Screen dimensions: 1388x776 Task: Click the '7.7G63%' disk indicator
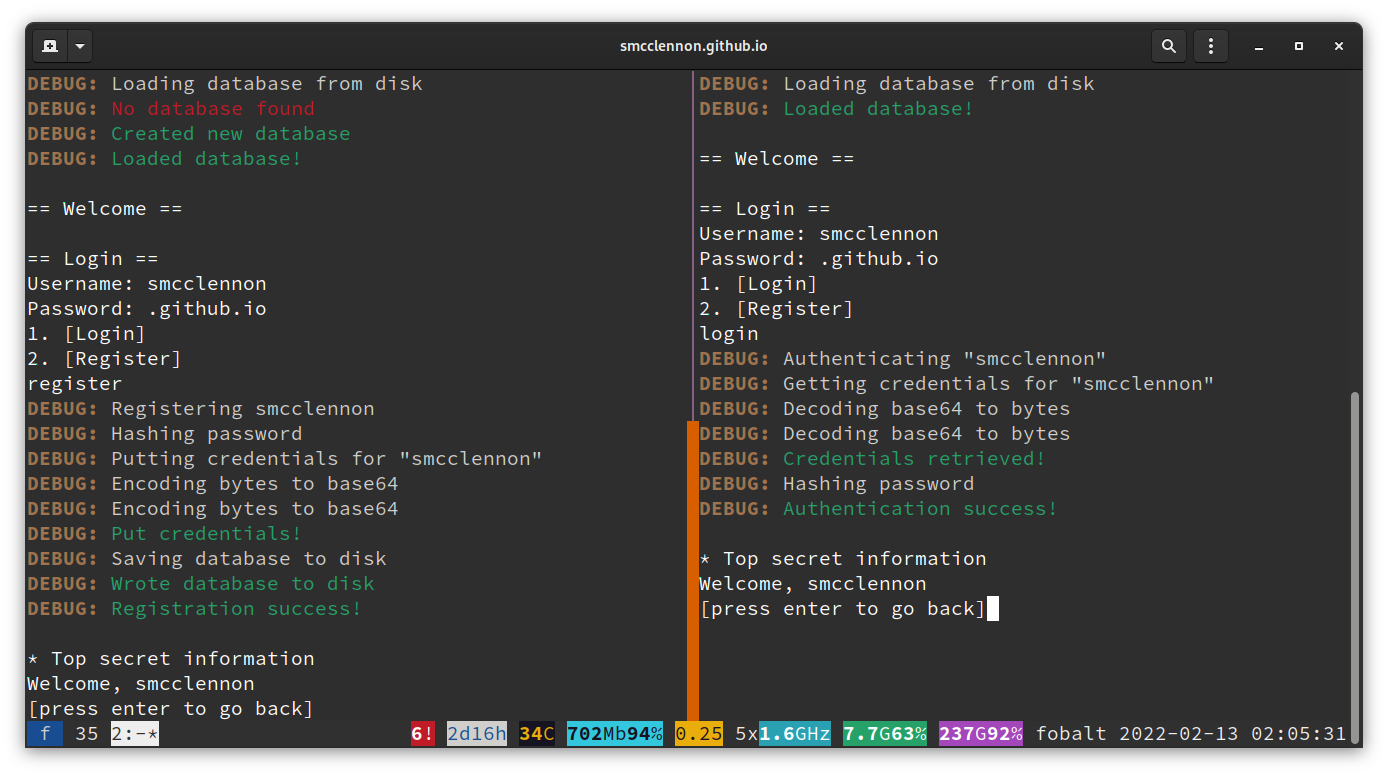click(x=884, y=733)
